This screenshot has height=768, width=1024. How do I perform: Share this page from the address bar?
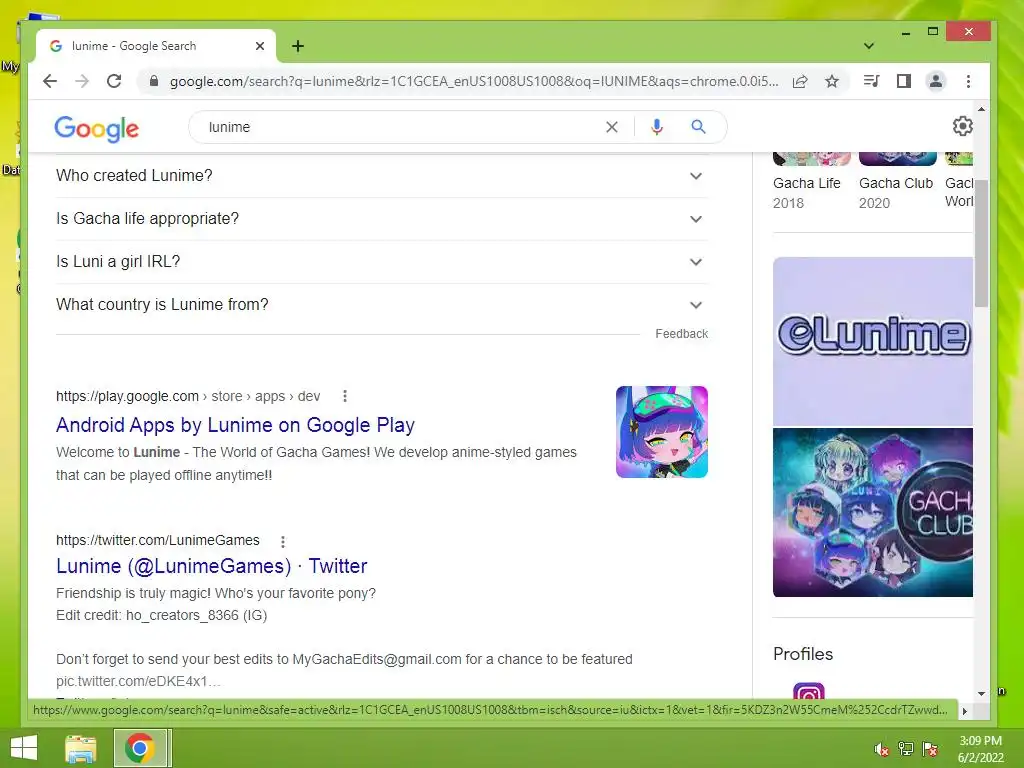coord(800,81)
